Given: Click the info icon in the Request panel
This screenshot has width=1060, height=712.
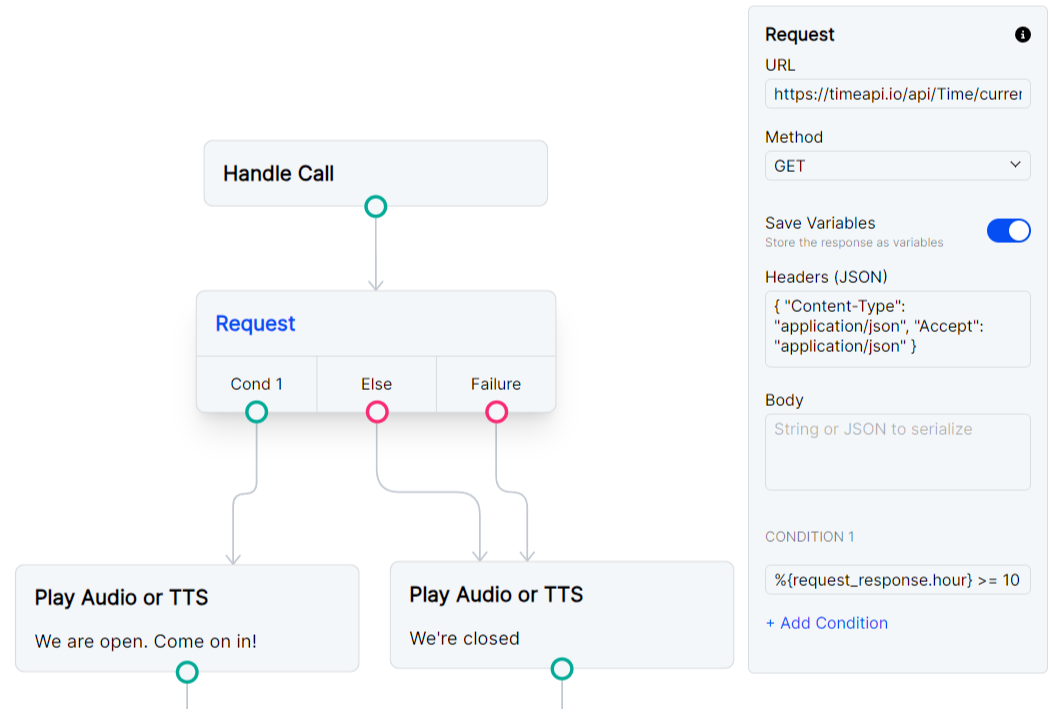Looking at the screenshot, I should click(x=1021, y=34).
